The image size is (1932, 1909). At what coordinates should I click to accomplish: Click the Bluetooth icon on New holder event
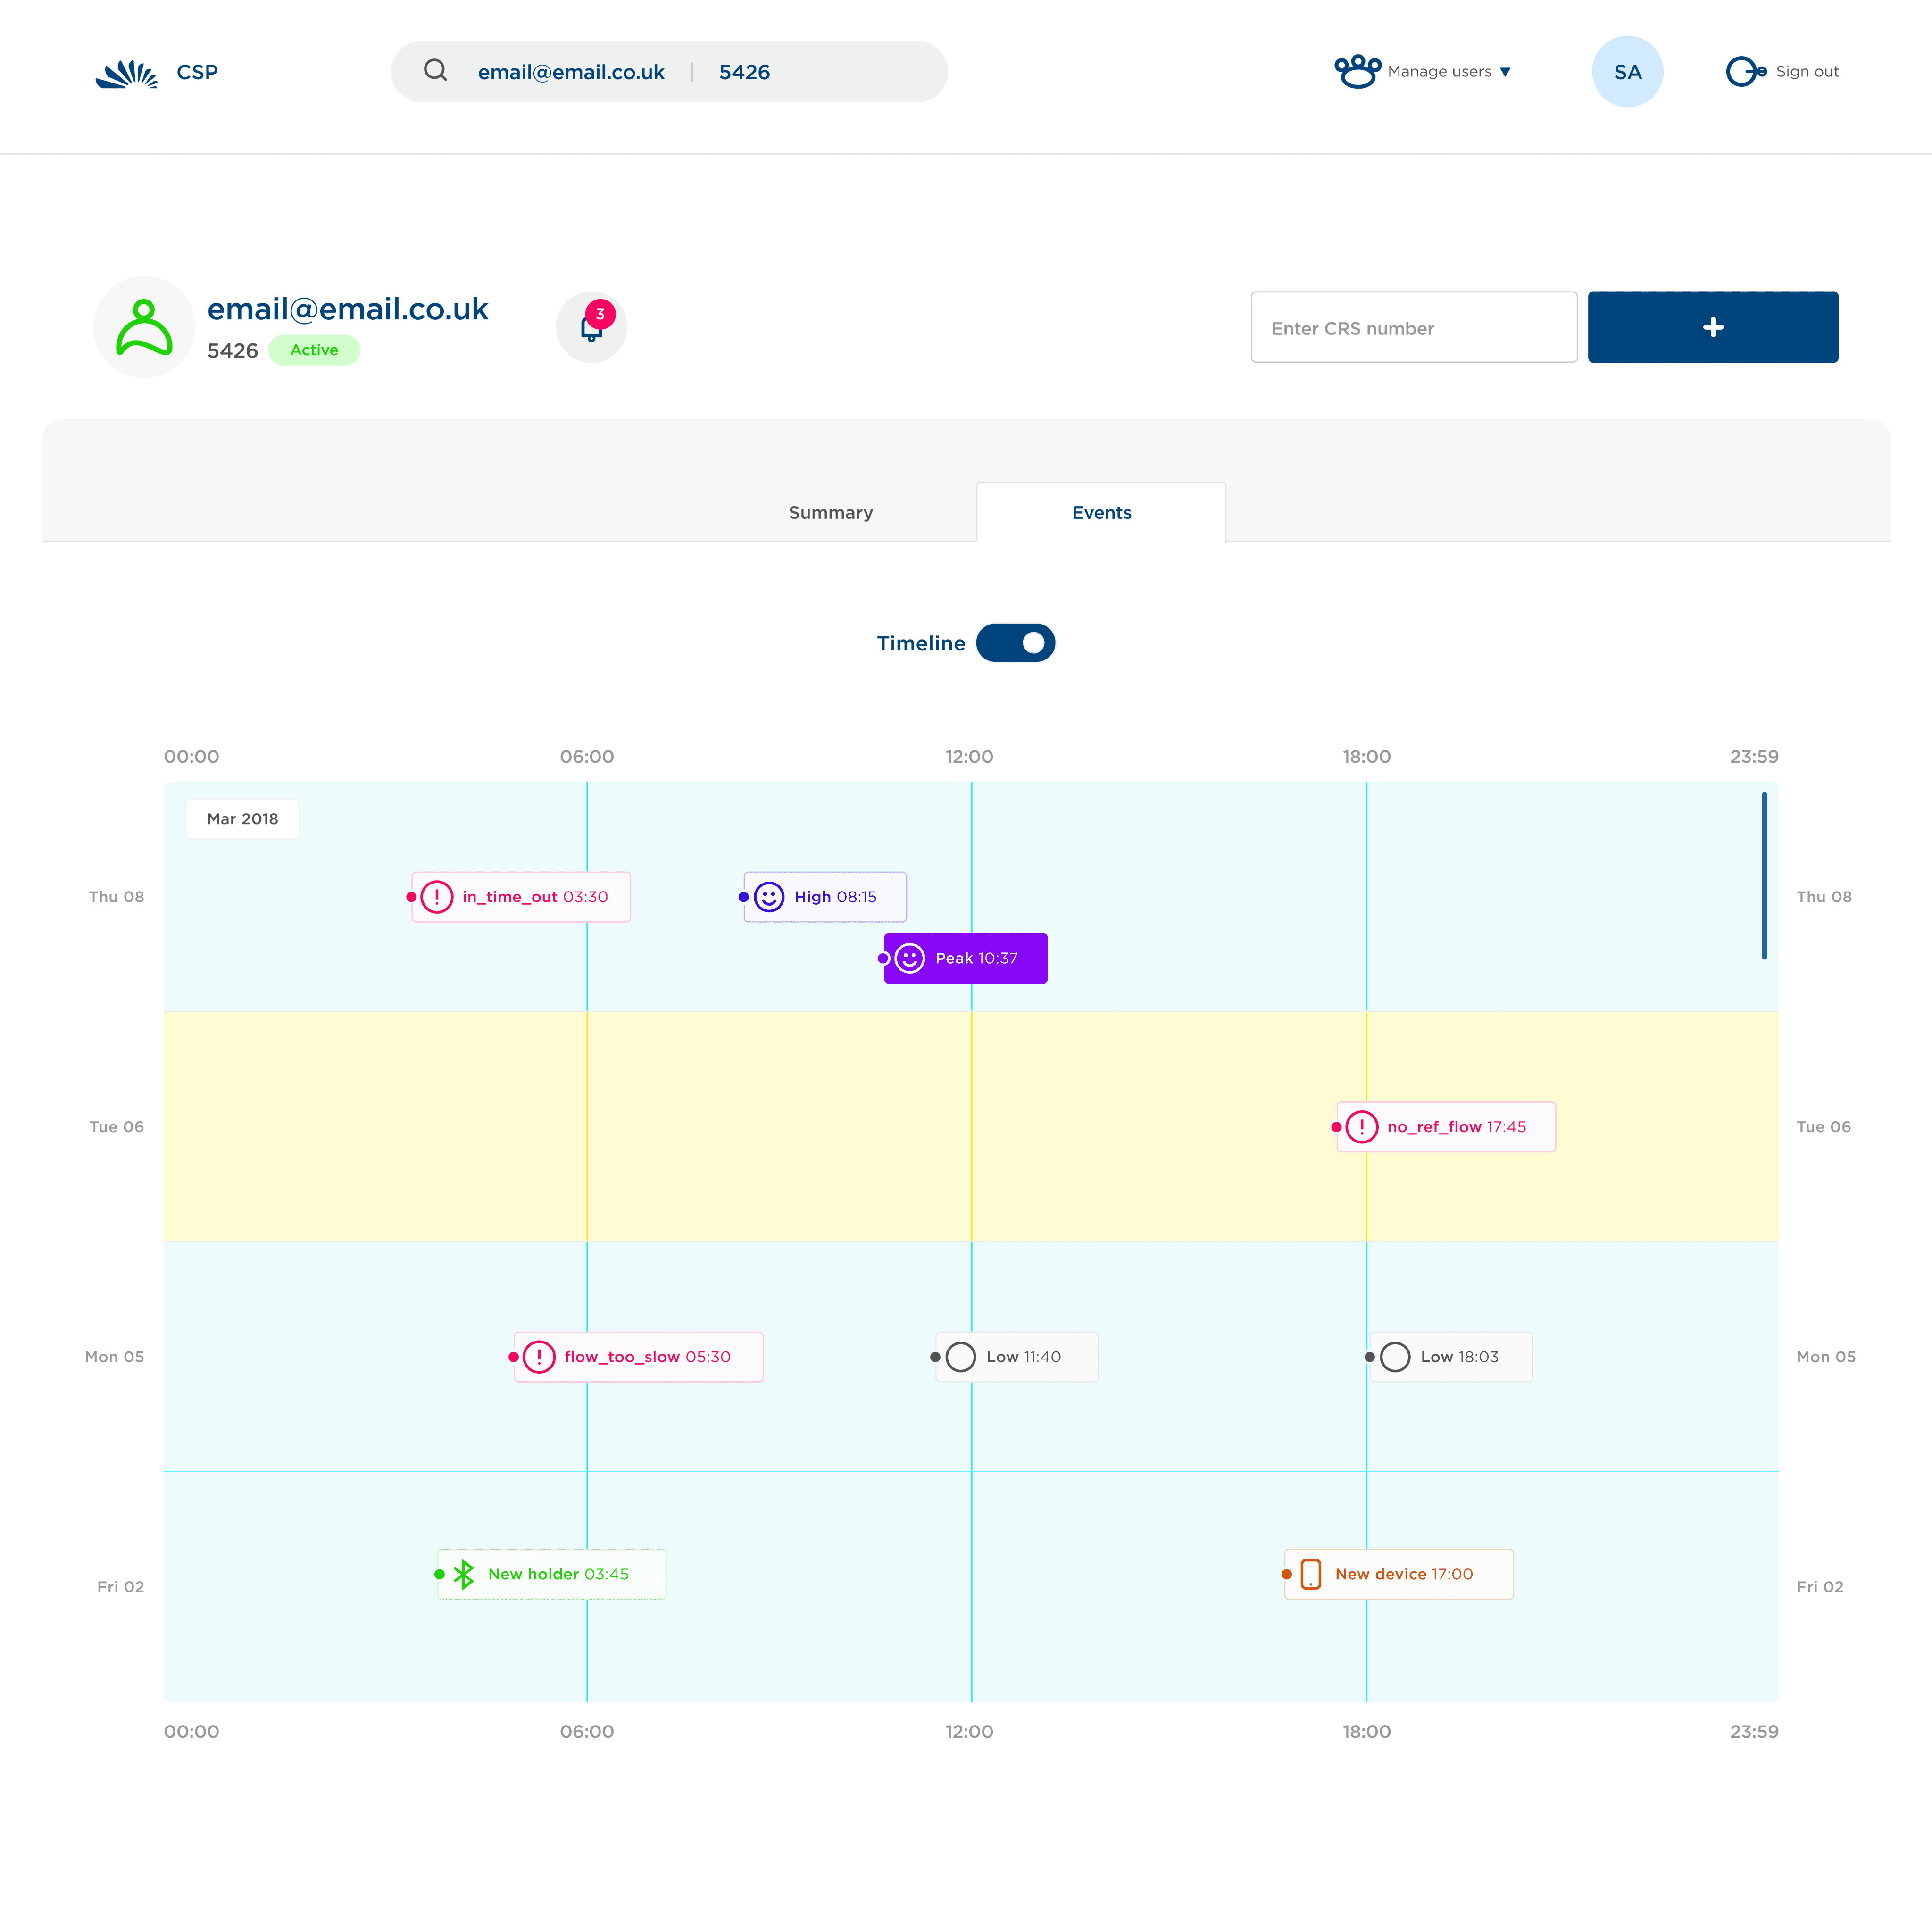464,1574
